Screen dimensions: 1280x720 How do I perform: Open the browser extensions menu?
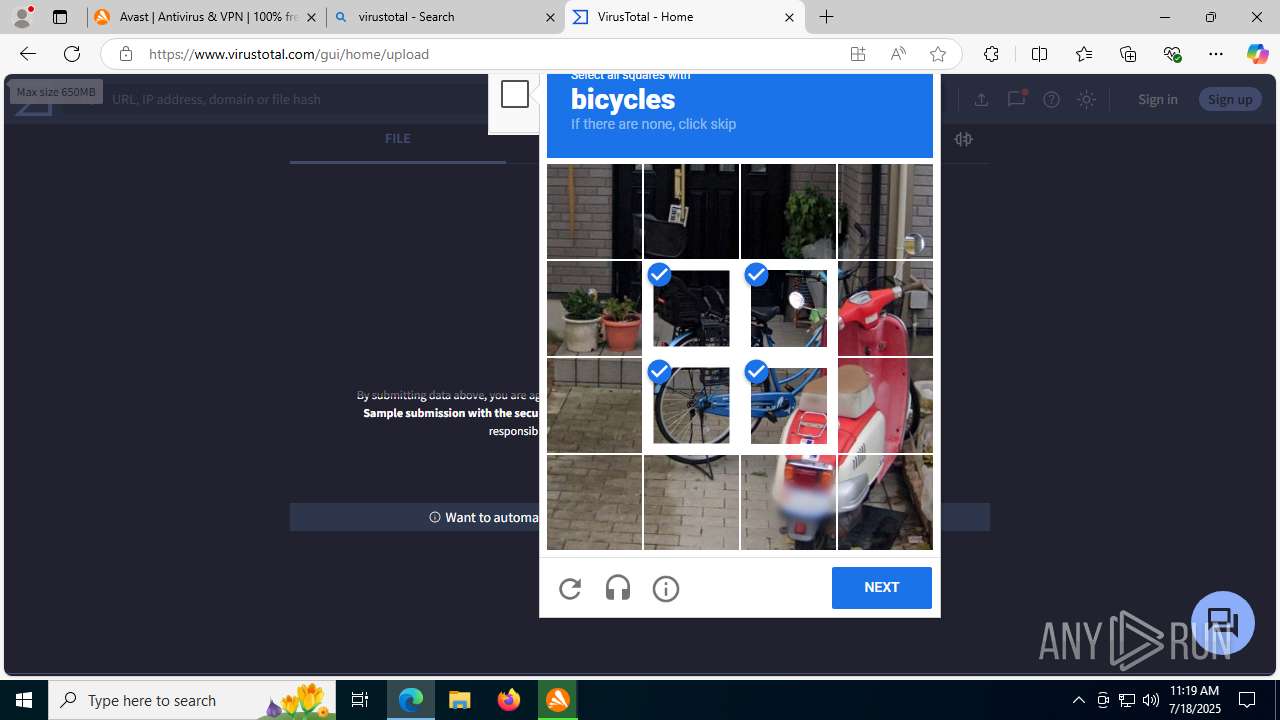[991, 54]
